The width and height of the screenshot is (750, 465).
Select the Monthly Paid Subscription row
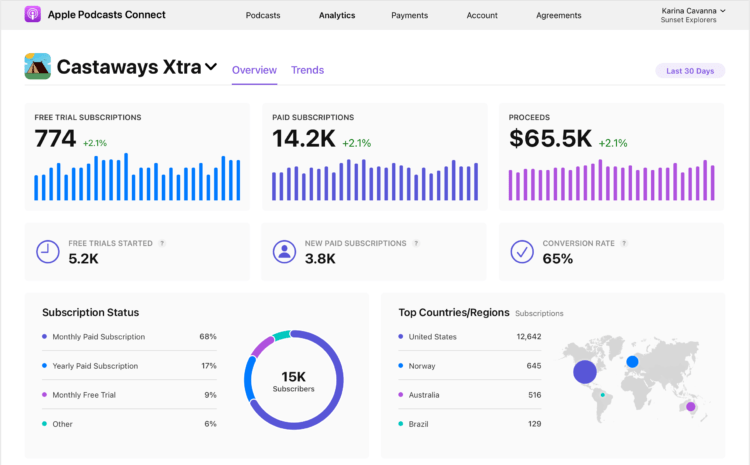click(129, 336)
